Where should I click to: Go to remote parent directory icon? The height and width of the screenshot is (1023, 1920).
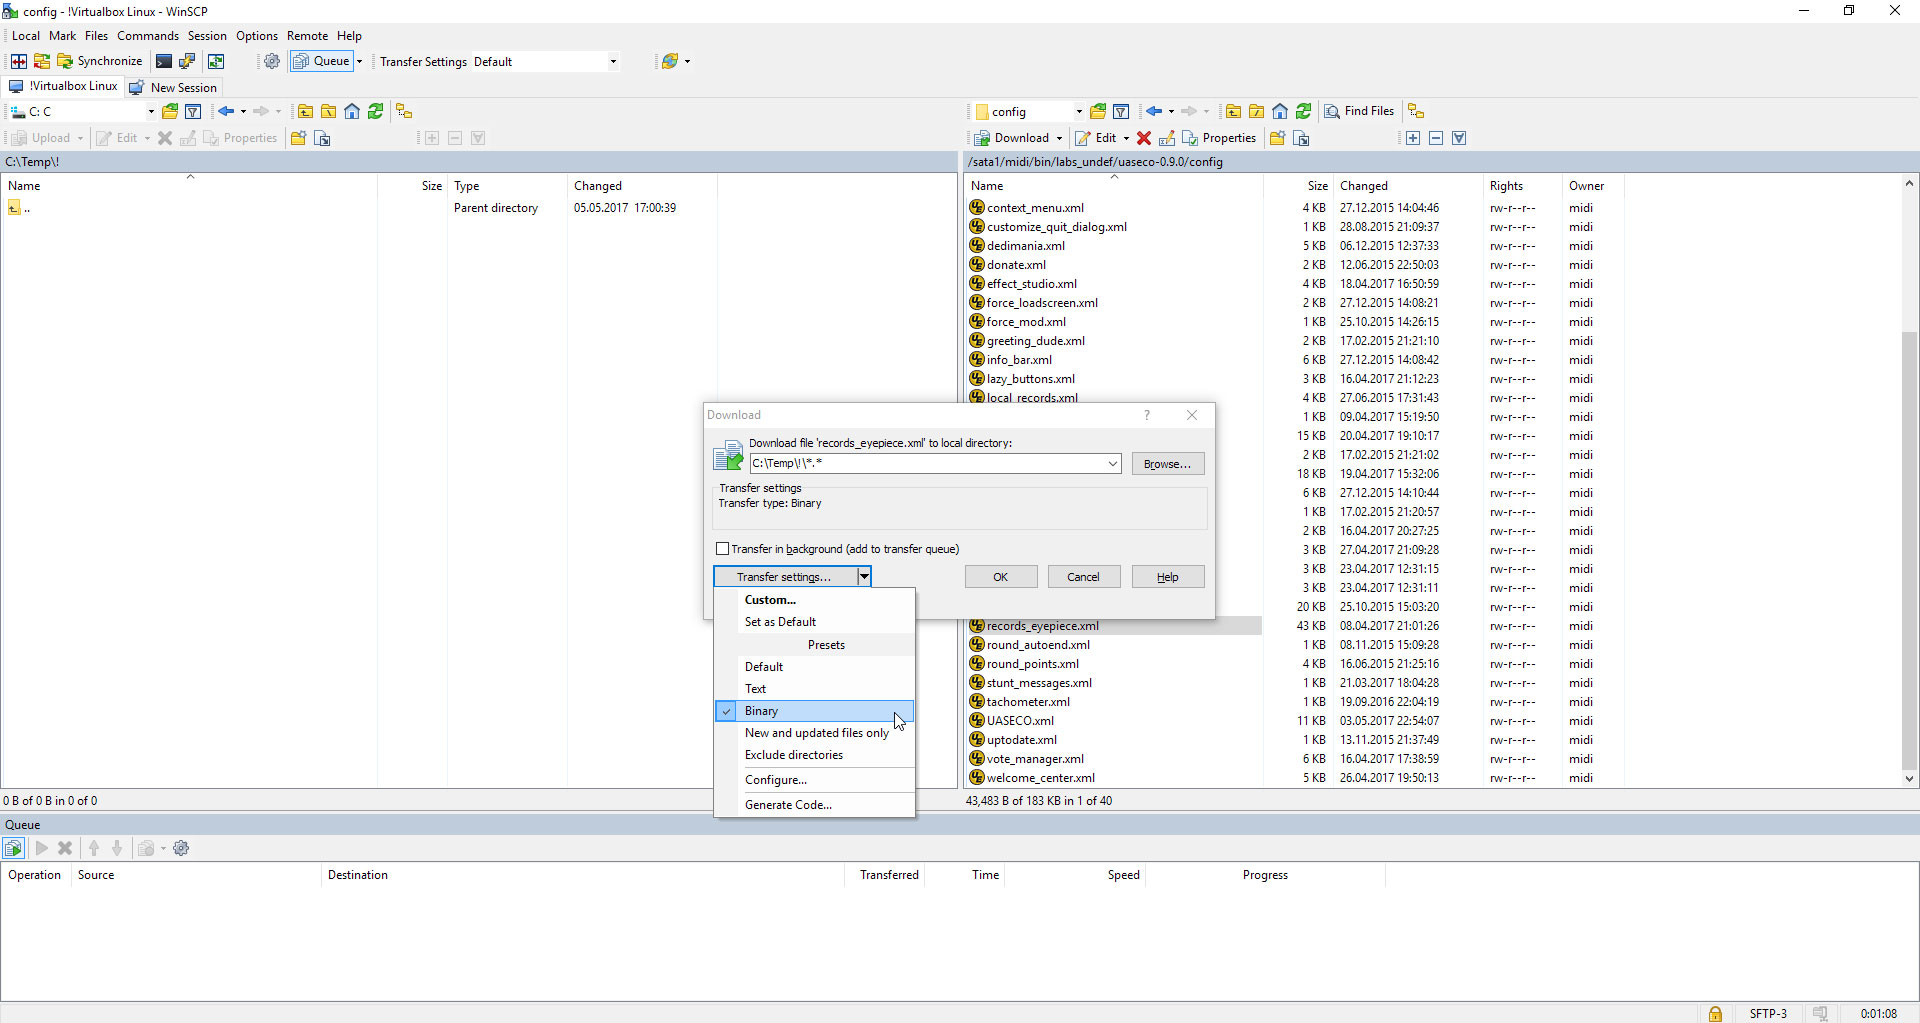1233,111
